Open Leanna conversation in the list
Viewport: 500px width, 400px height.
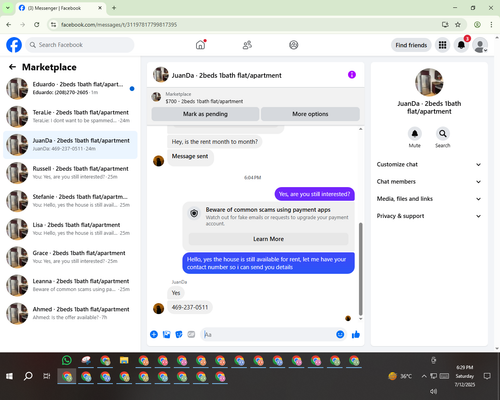70,285
